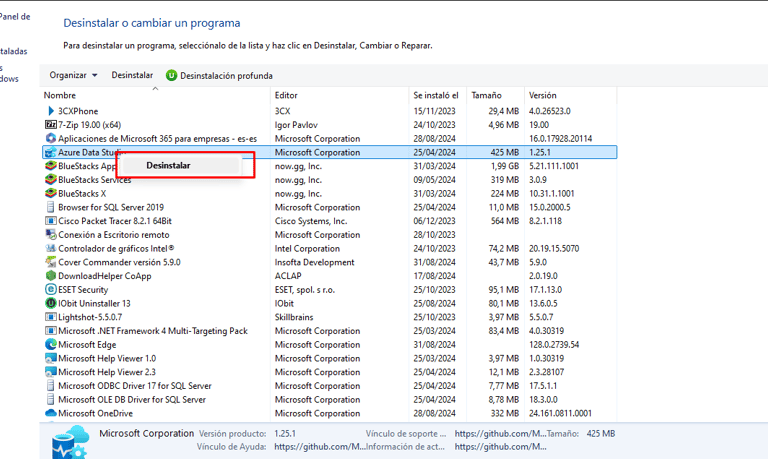The height and width of the screenshot is (459, 768).
Task: Open the Vínculo de Ayuda GitHub link
Action: tap(319, 447)
